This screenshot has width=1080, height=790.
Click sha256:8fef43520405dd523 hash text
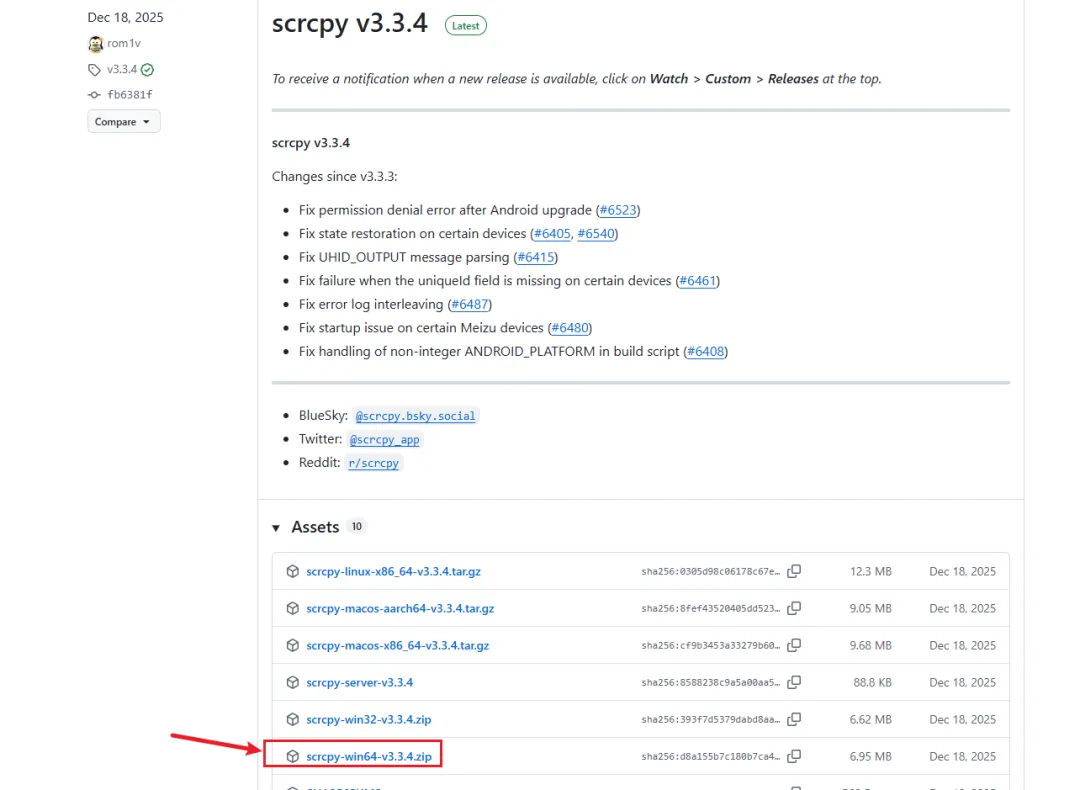tap(710, 609)
